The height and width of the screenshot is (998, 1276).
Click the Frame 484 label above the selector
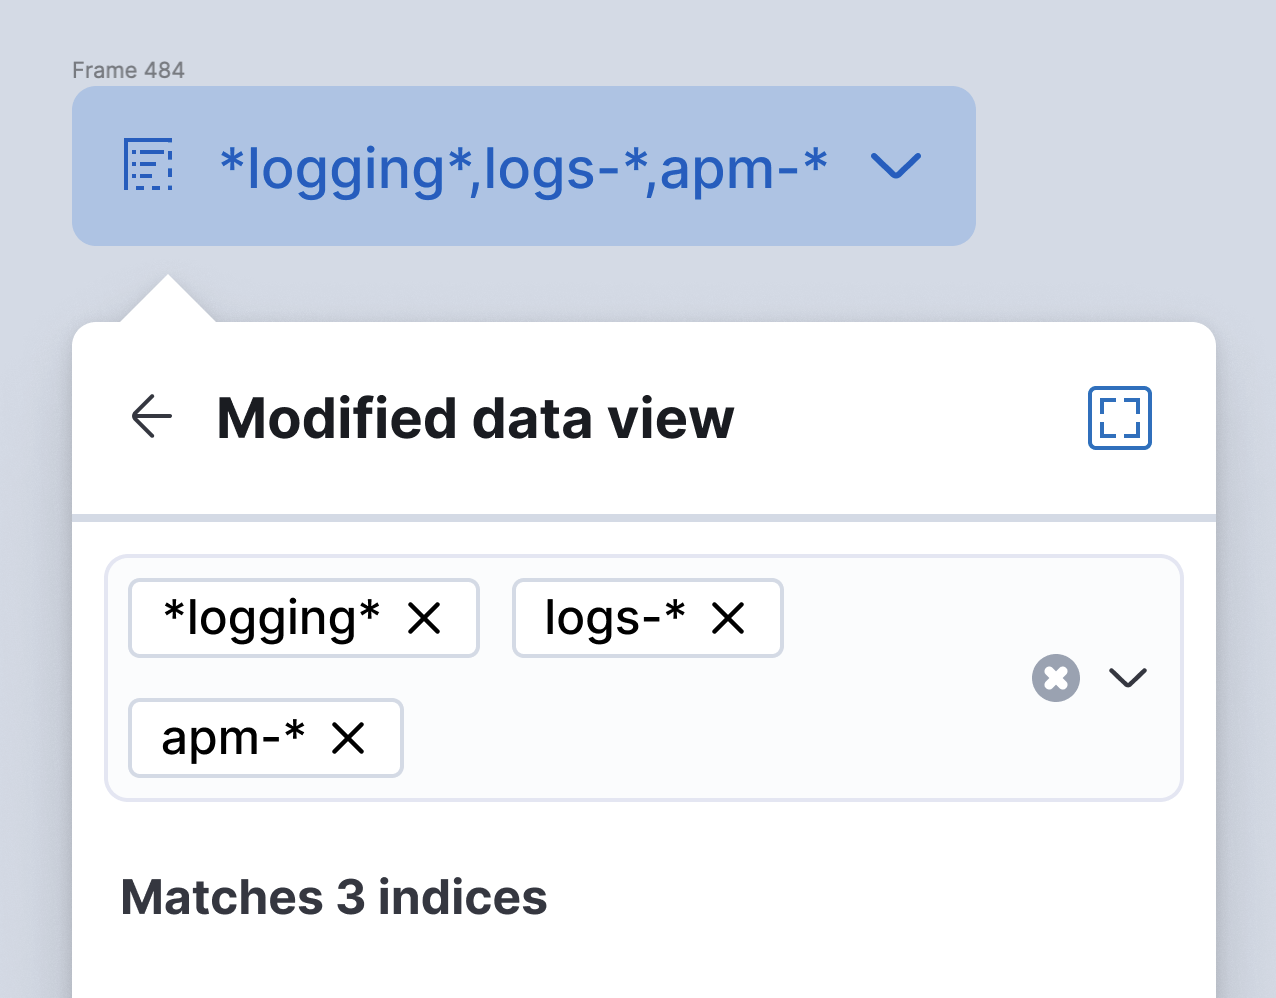(128, 70)
